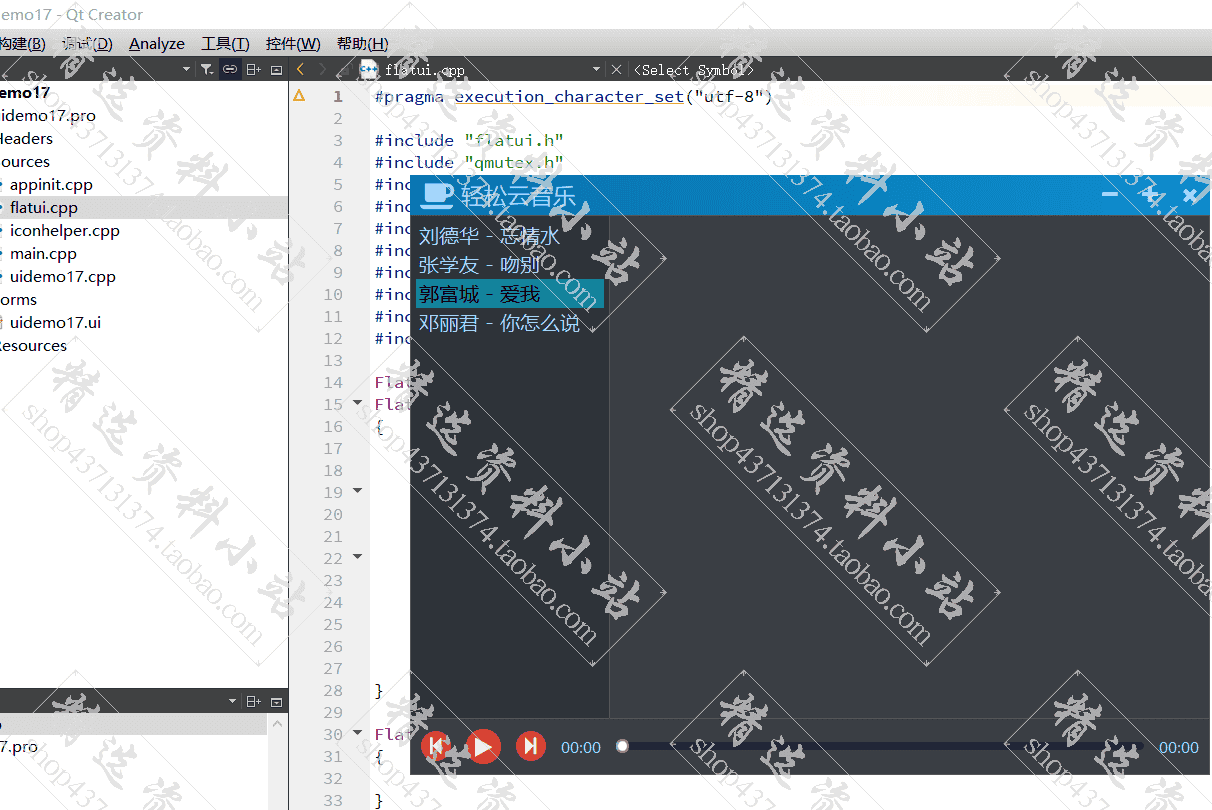Click the split icon in lower side pane toolbar
Image resolution: width=1212 pixels, height=810 pixels.
pyautogui.click(x=254, y=701)
